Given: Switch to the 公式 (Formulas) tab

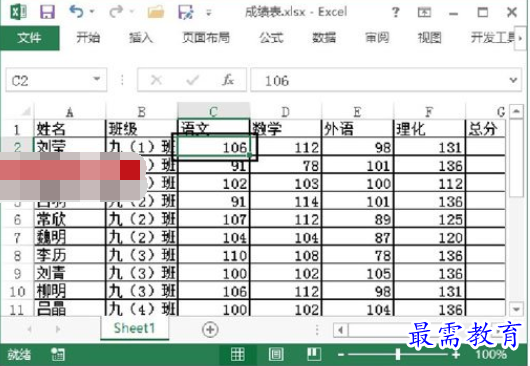Looking at the screenshot, I should [x=271, y=38].
